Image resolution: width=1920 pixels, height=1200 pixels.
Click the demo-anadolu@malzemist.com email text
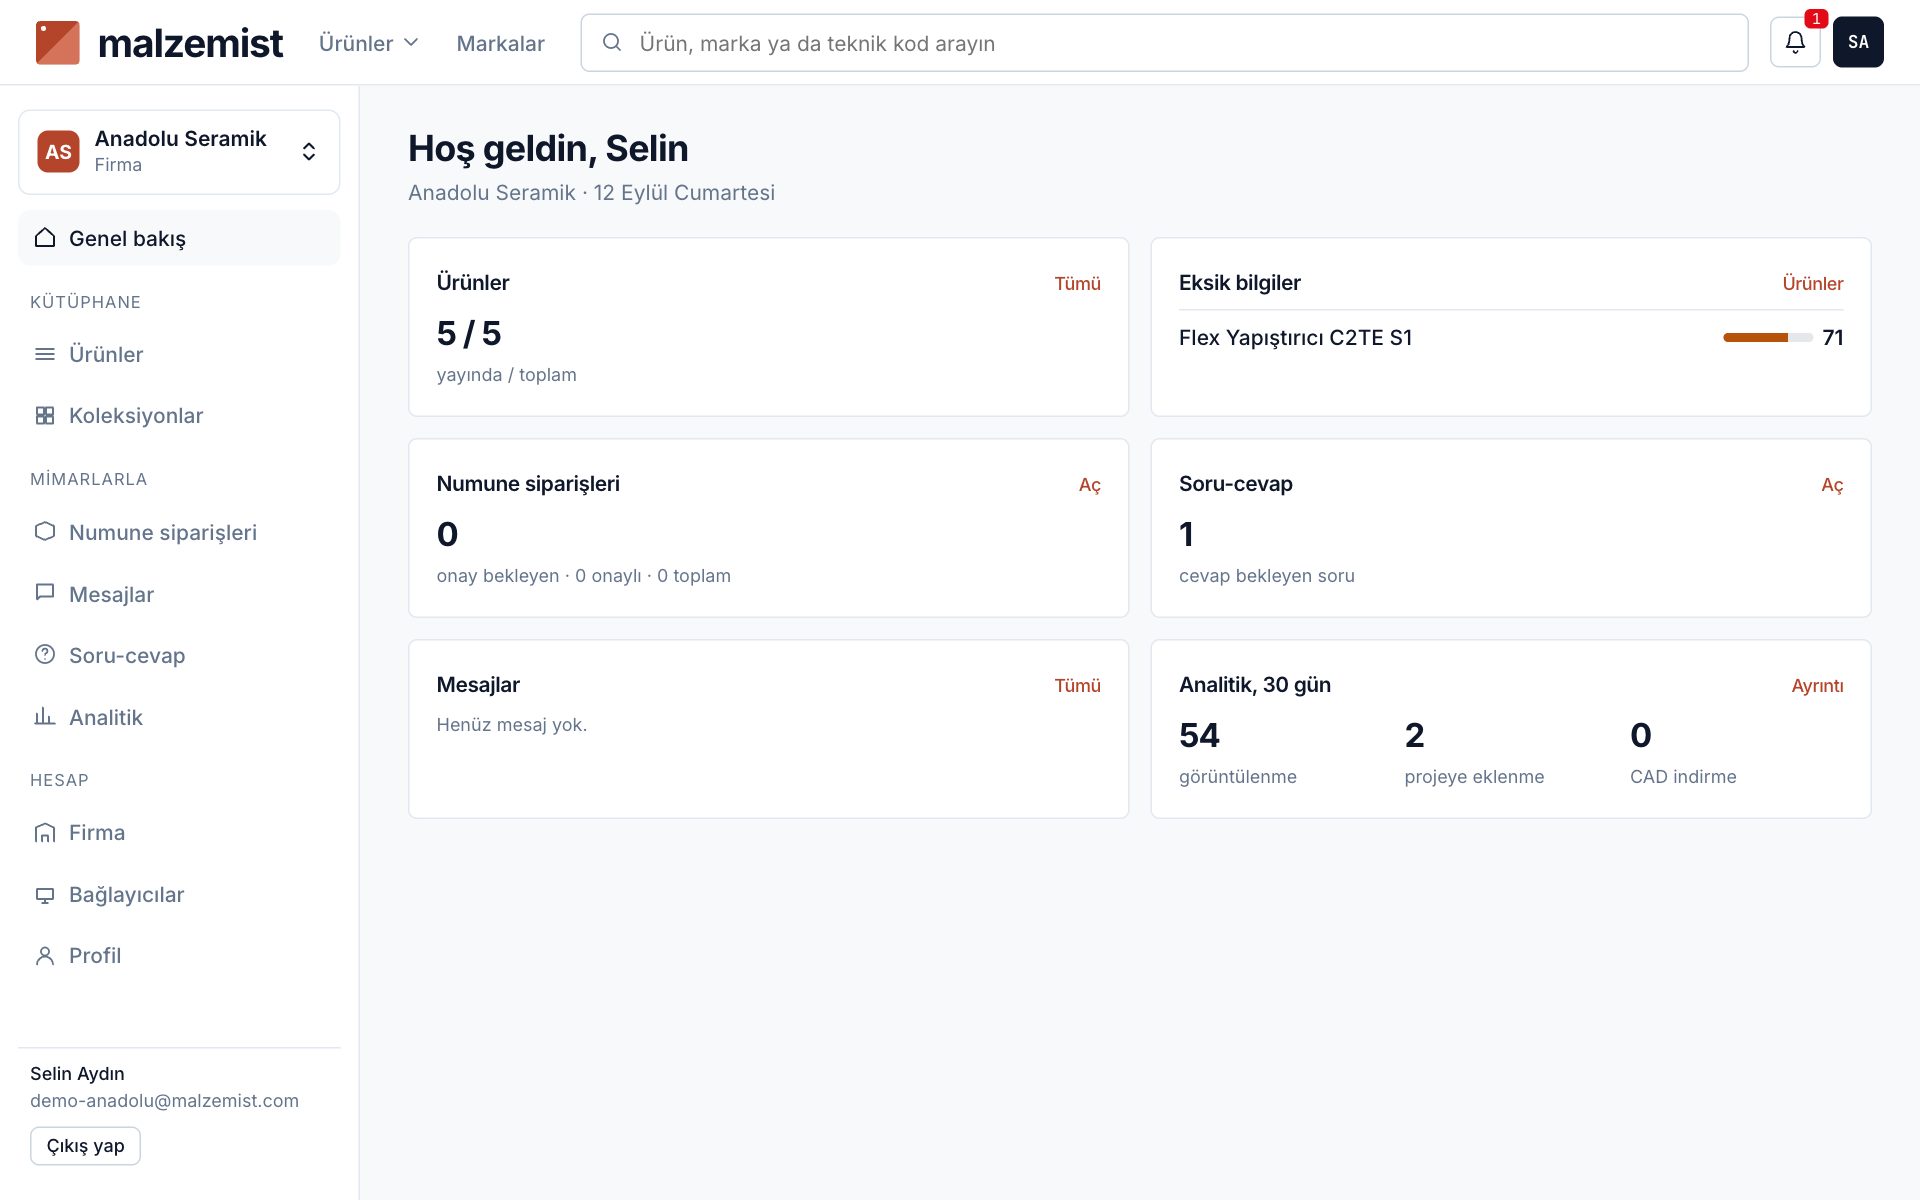pos(164,1100)
